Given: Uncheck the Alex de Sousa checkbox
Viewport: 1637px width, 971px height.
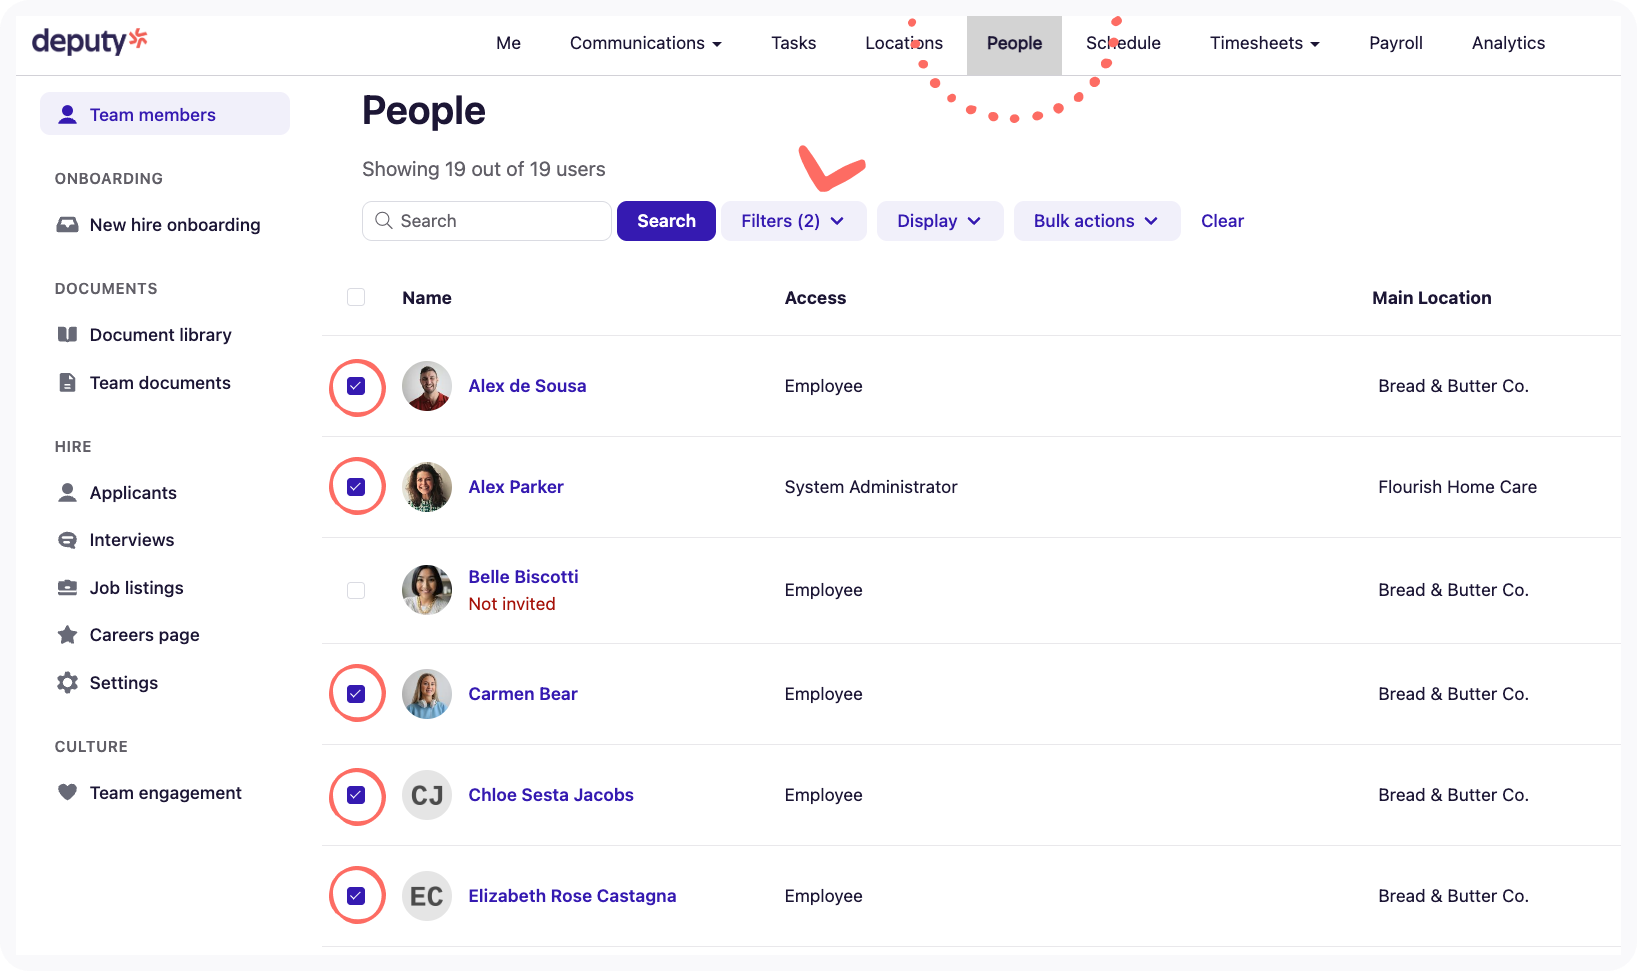Looking at the screenshot, I should [x=356, y=386].
